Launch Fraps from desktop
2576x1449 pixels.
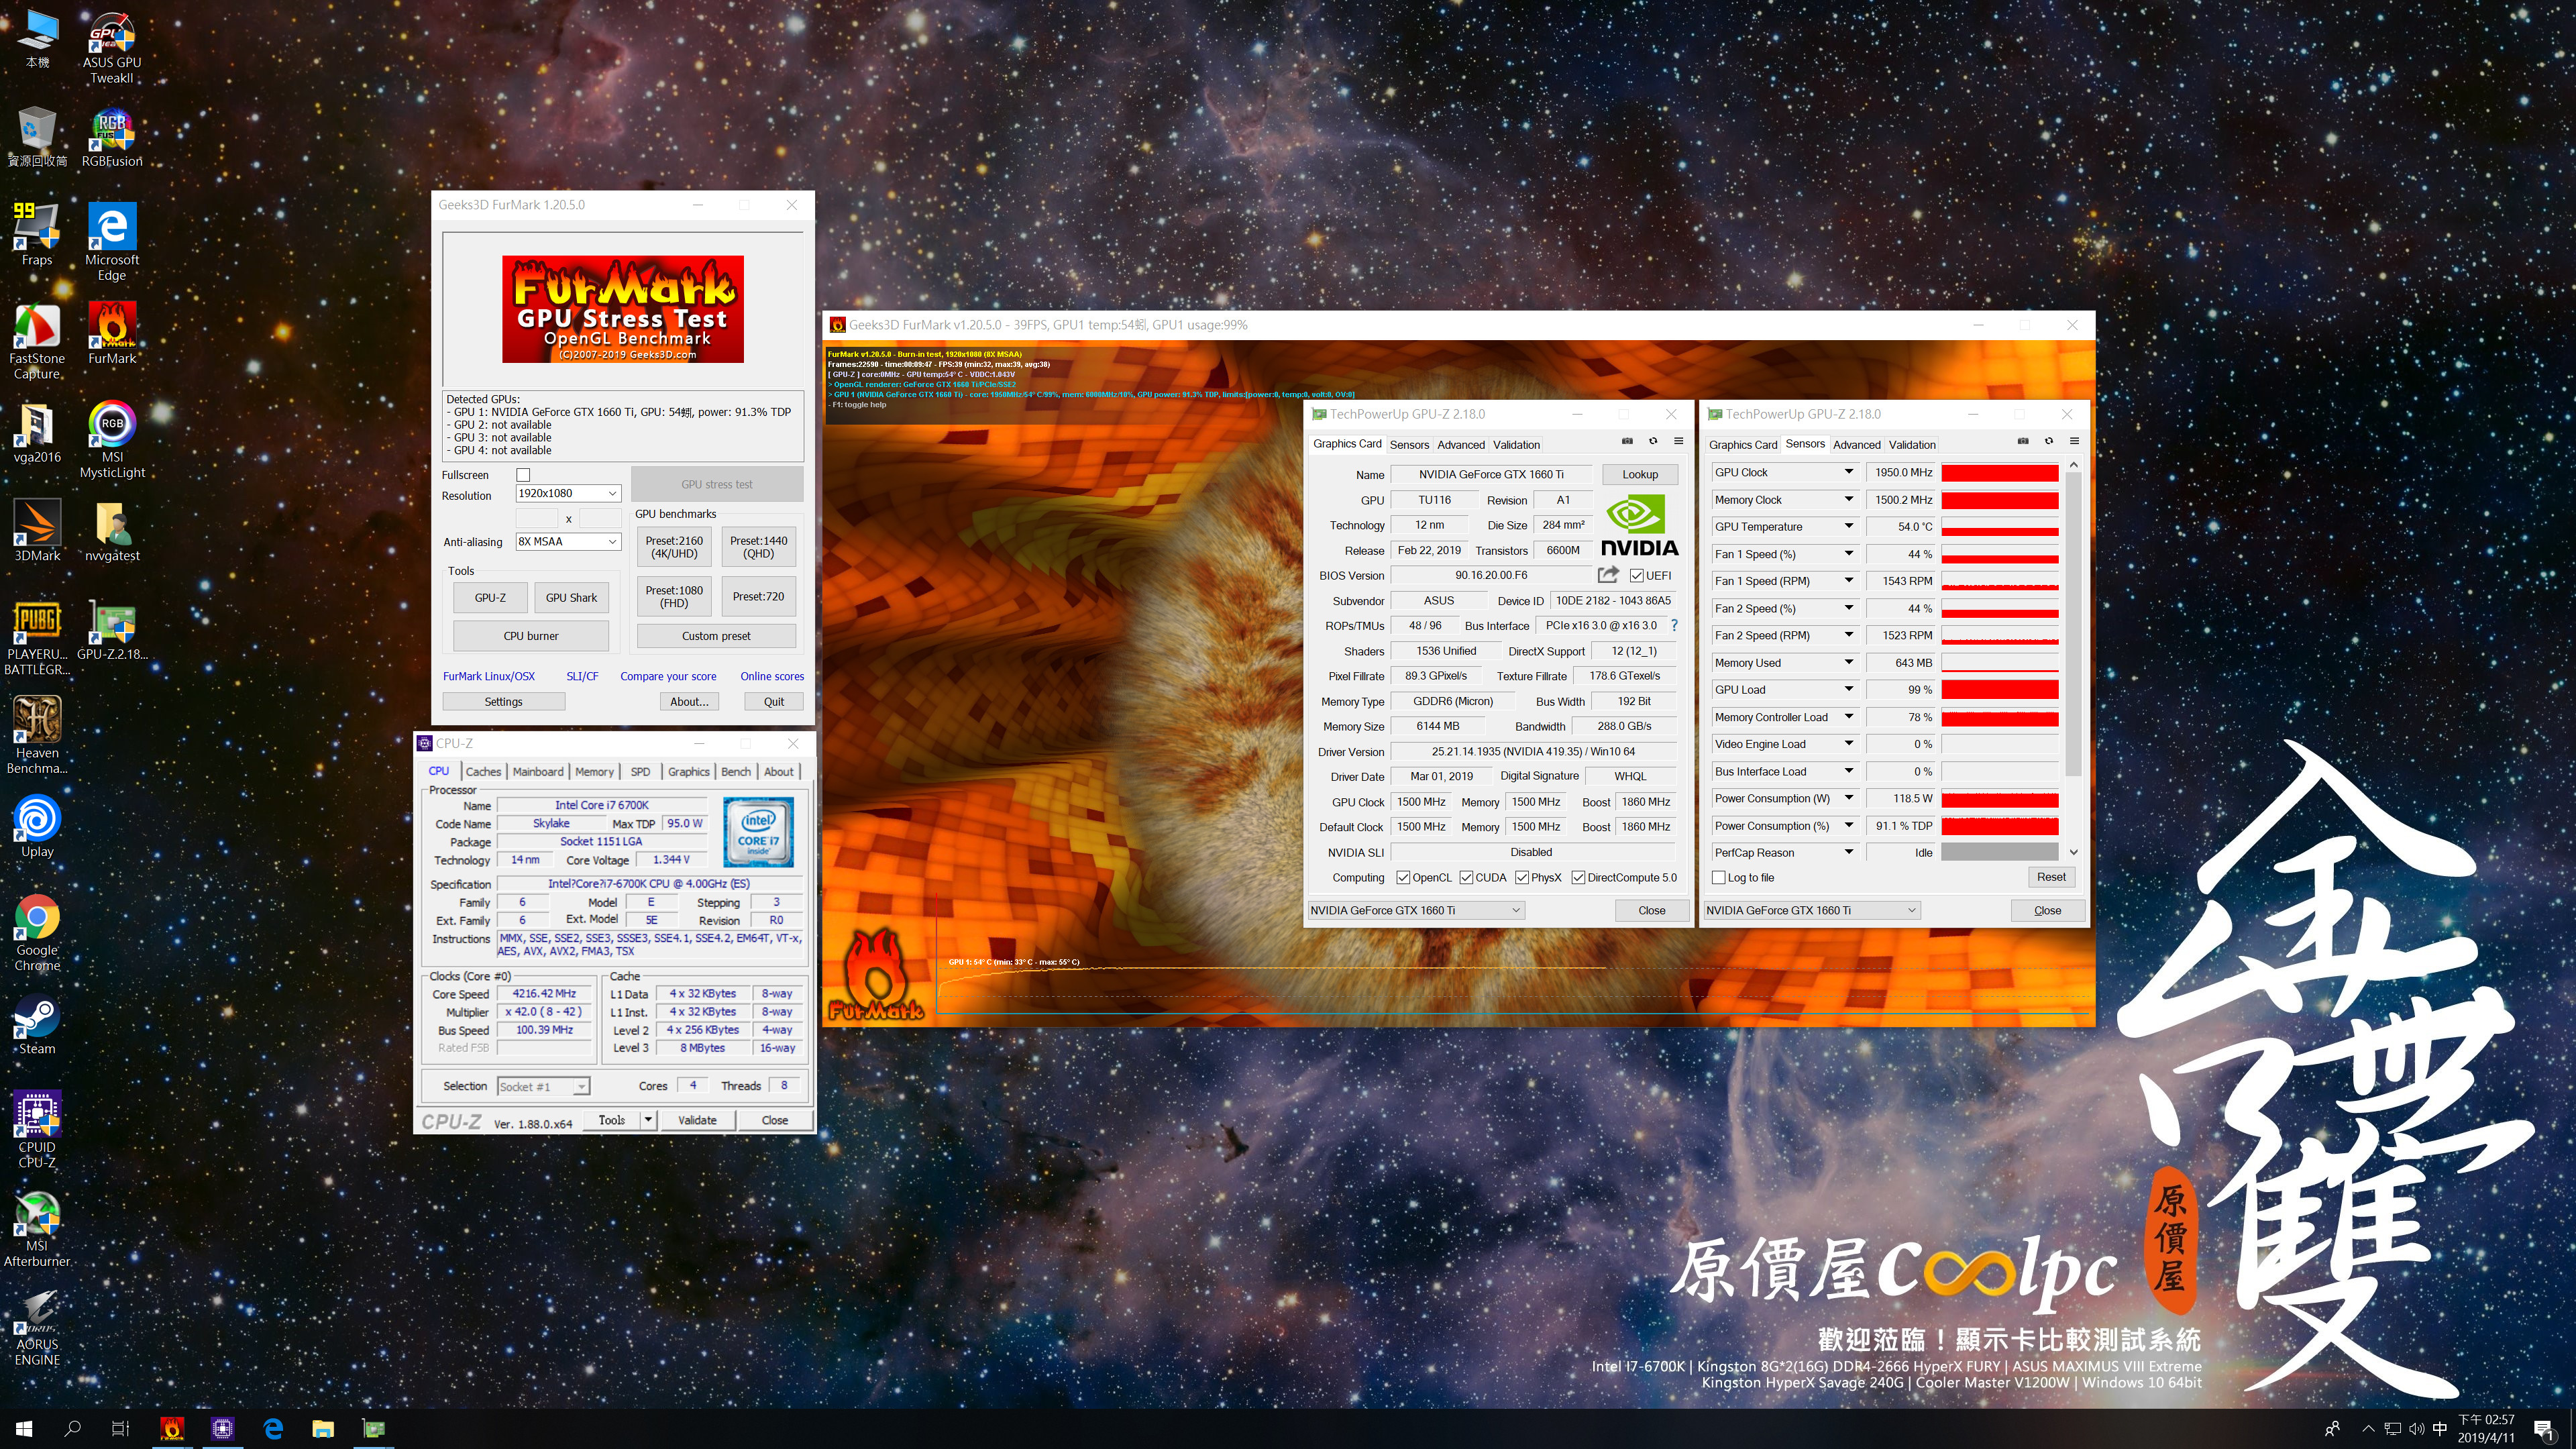(37, 235)
